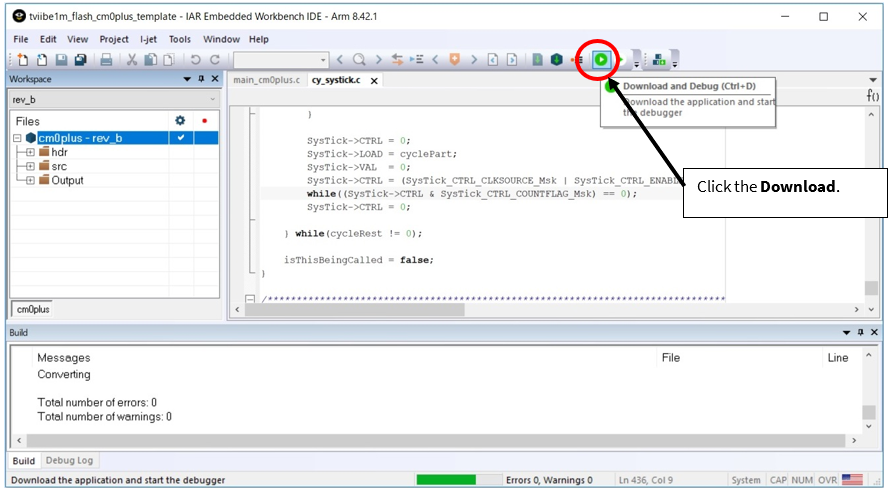Click the Save toolbar icon
The width and height of the screenshot is (889, 494).
tap(61, 60)
